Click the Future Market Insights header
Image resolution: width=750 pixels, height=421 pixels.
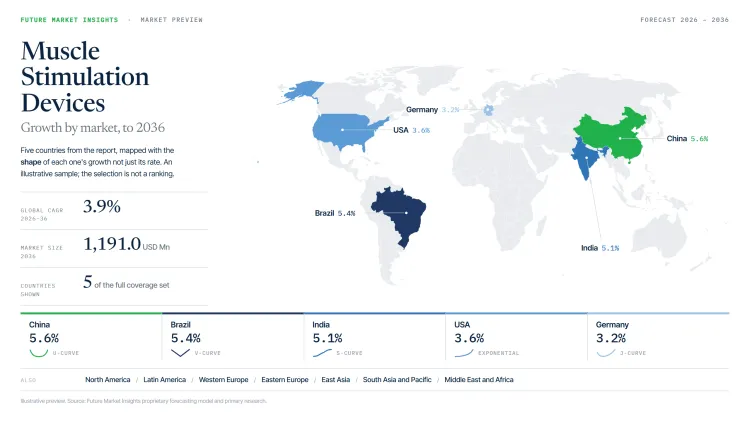[69, 20]
